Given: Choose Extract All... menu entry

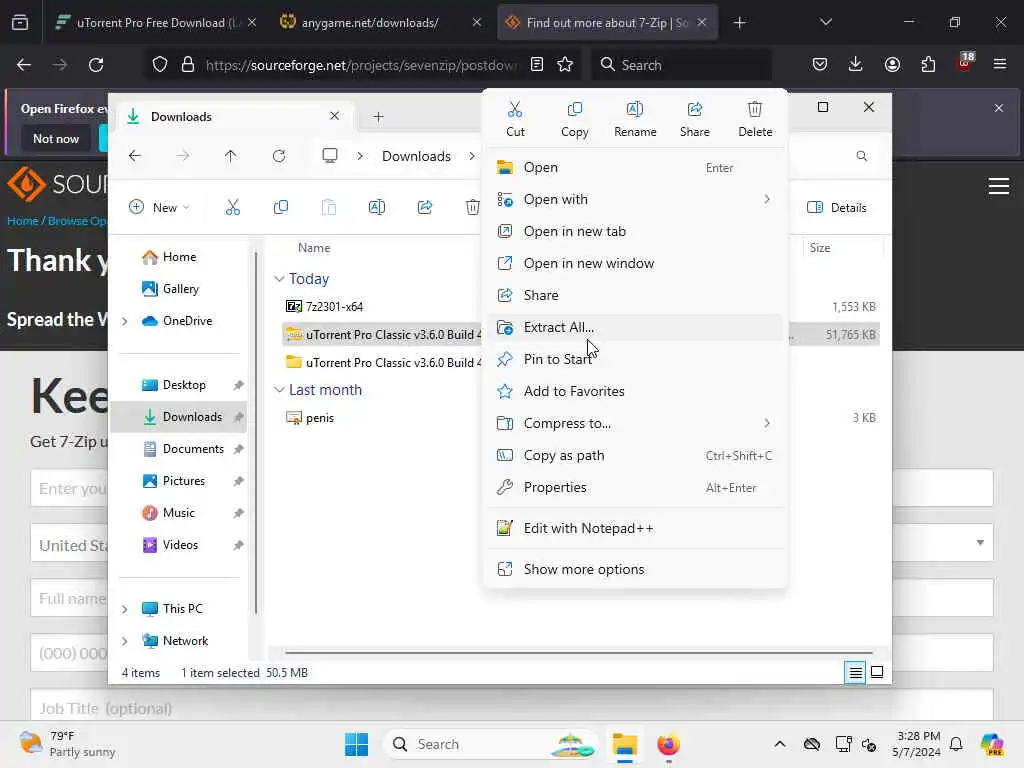Looking at the screenshot, I should (x=635, y=327).
